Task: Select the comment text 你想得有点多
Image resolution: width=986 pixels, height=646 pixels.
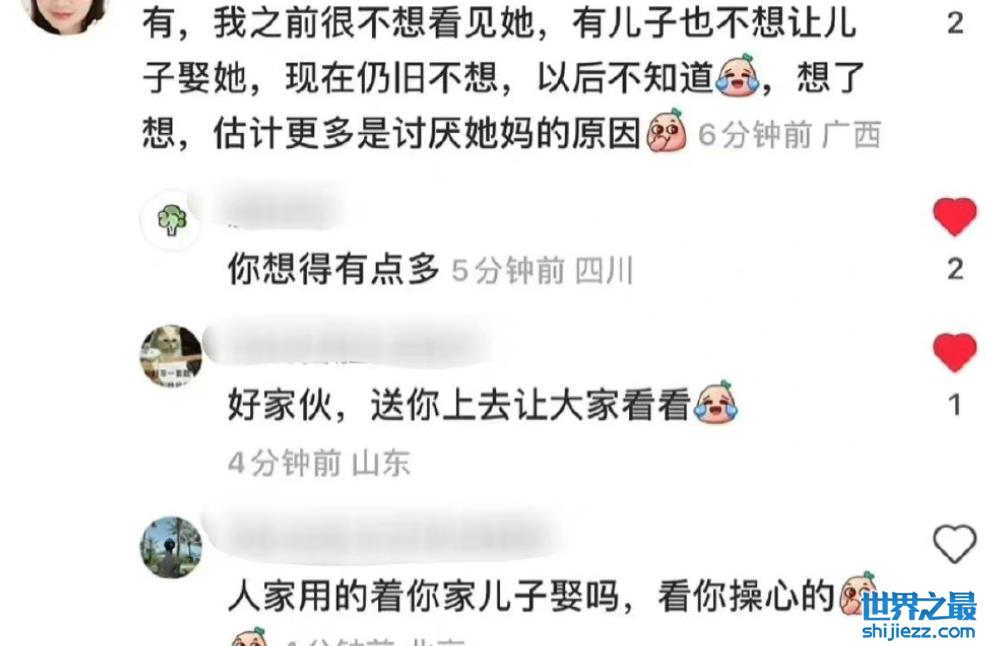Action: tap(334, 269)
